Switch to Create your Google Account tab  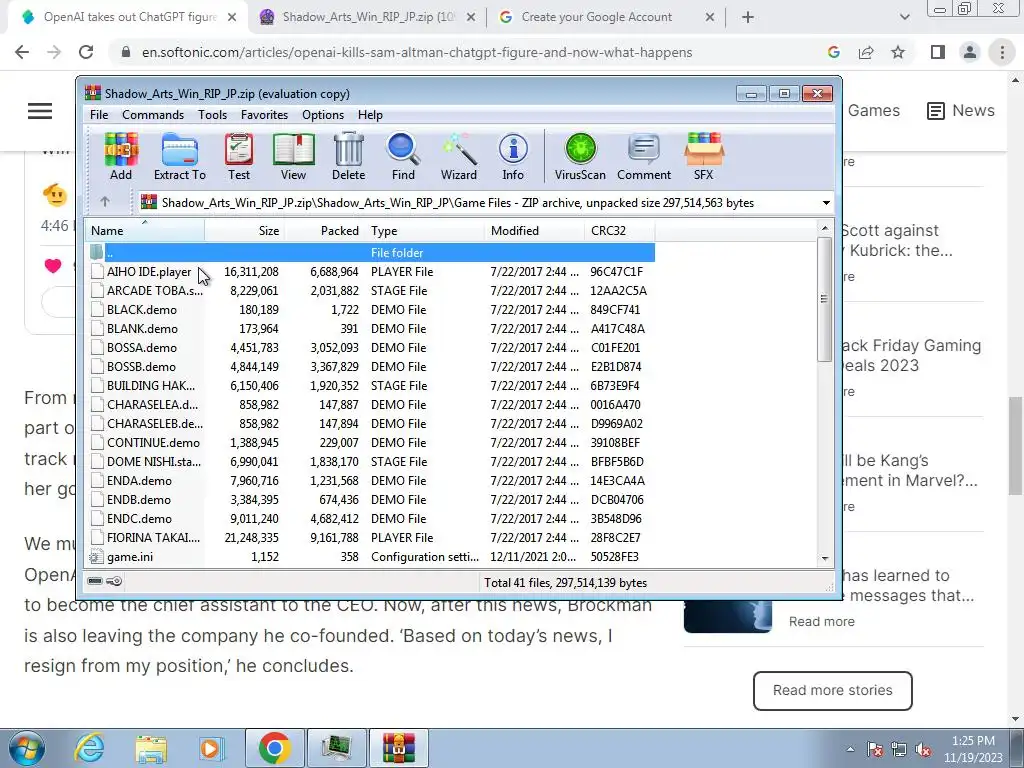click(607, 17)
